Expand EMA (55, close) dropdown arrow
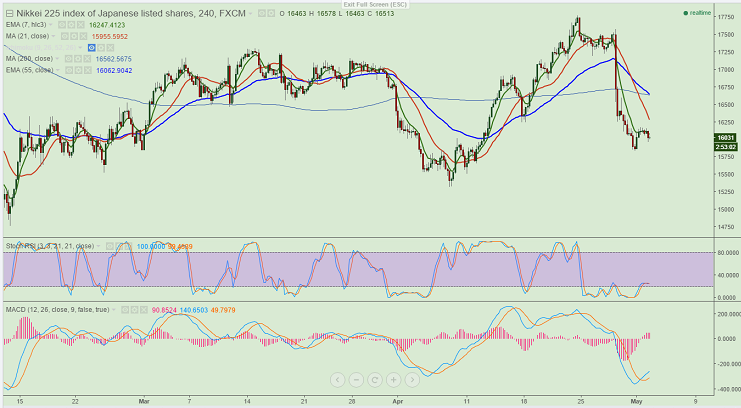 (58, 70)
